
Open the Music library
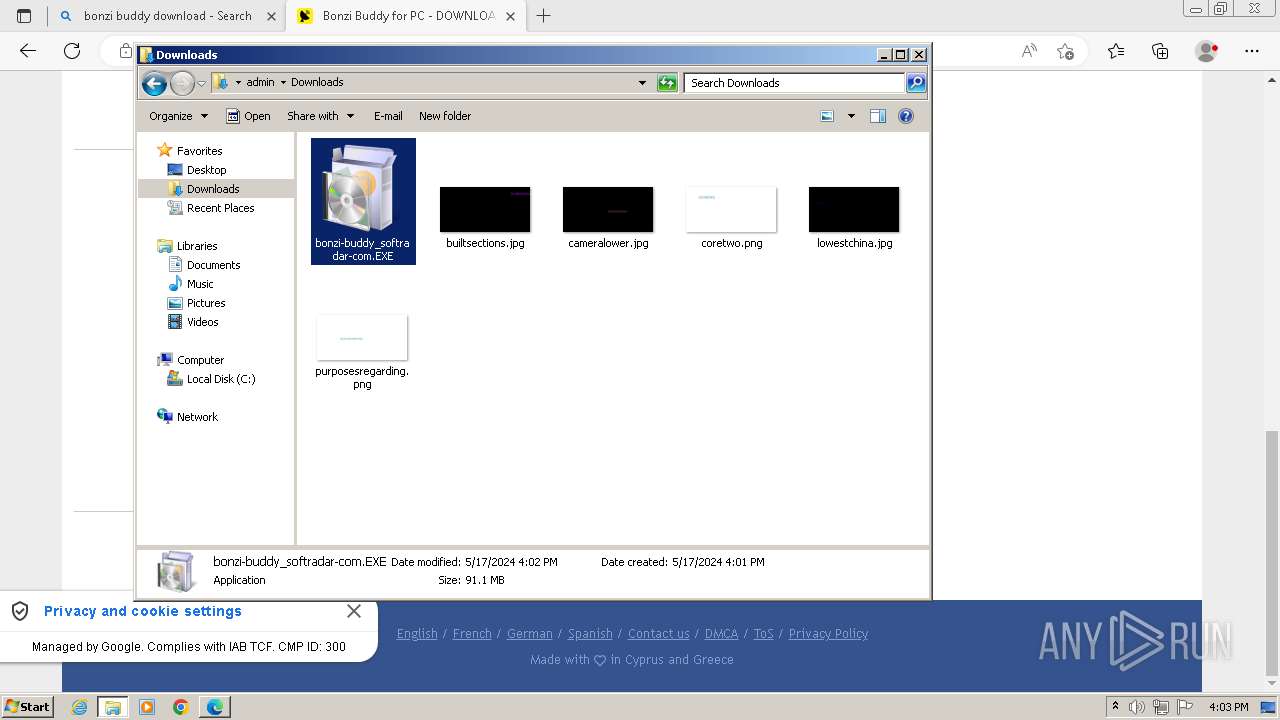(200, 284)
